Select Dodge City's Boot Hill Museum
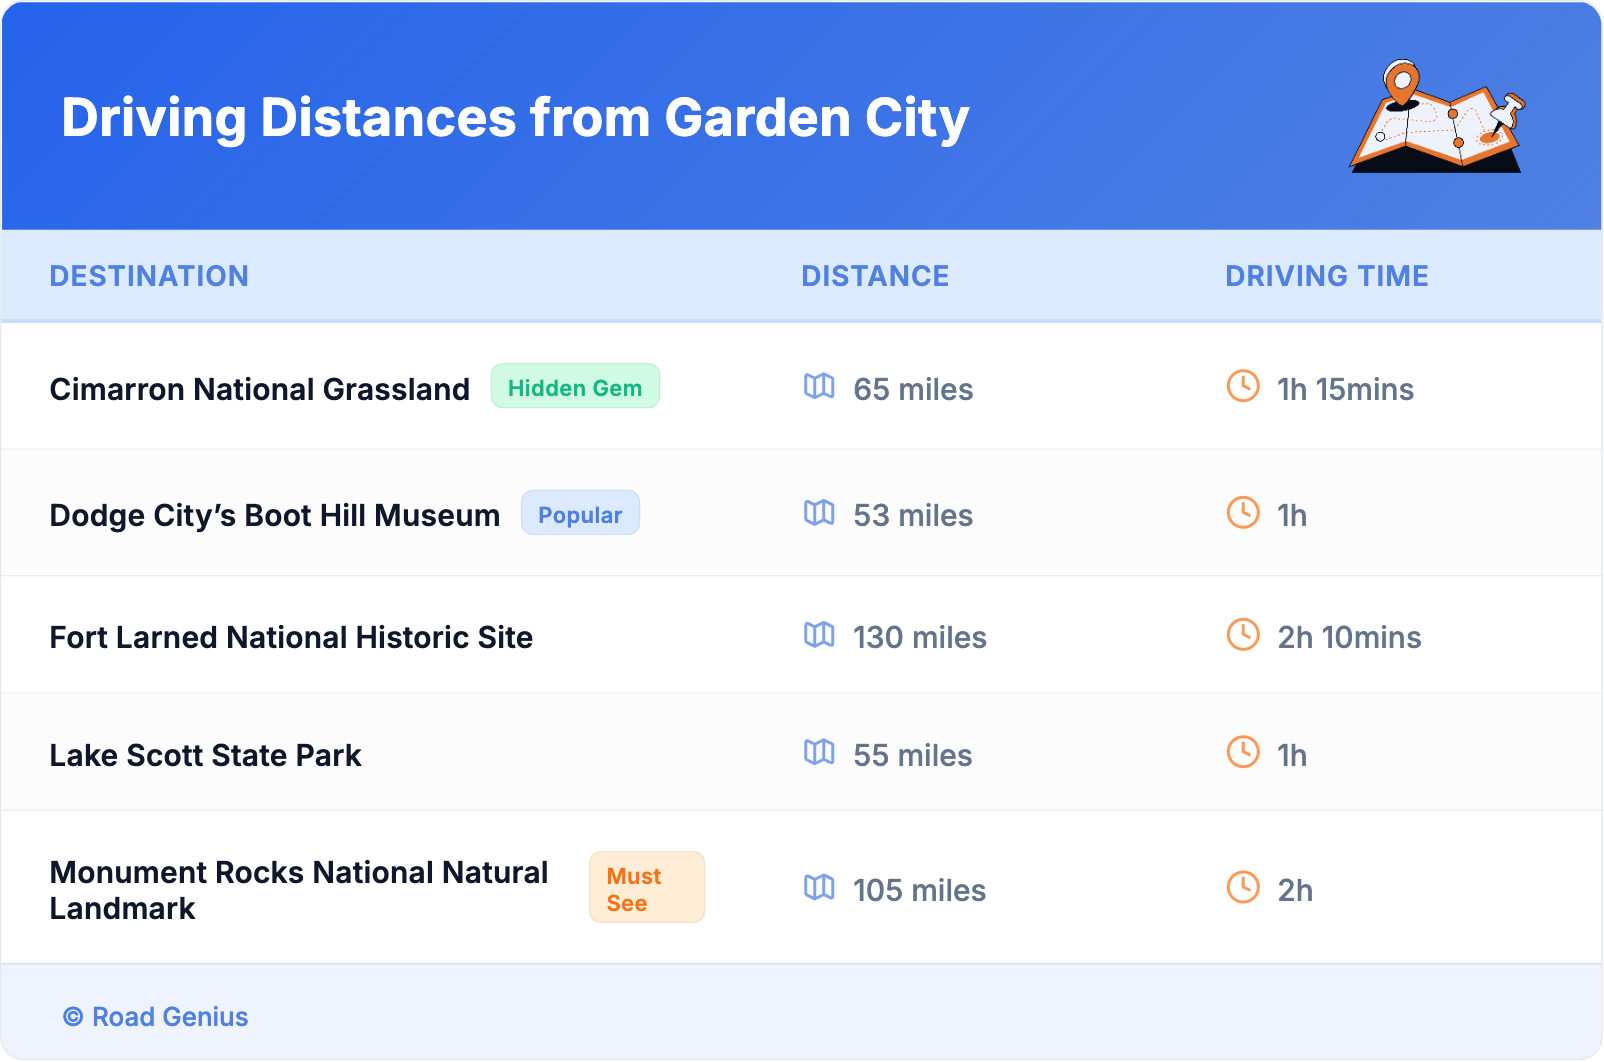Image resolution: width=1604 pixels, height=1062 pixels. 274,515
